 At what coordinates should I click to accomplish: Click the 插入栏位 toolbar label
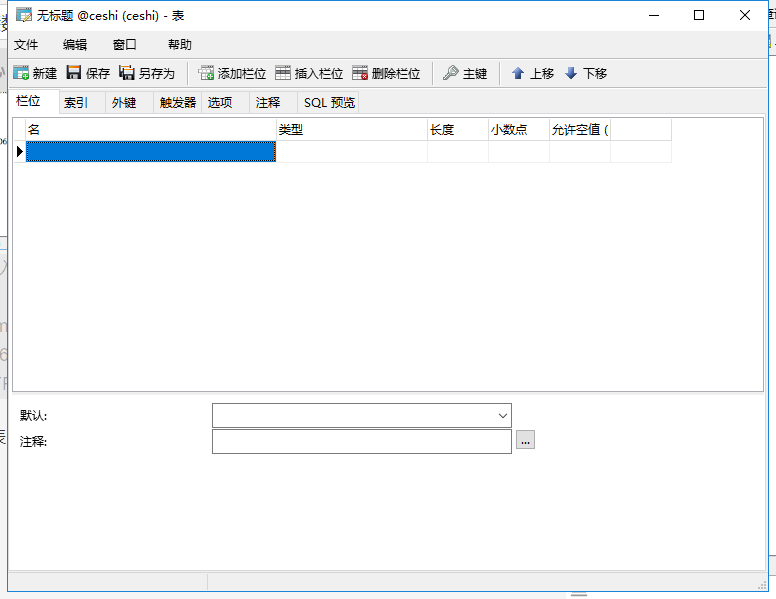[319, 74]
